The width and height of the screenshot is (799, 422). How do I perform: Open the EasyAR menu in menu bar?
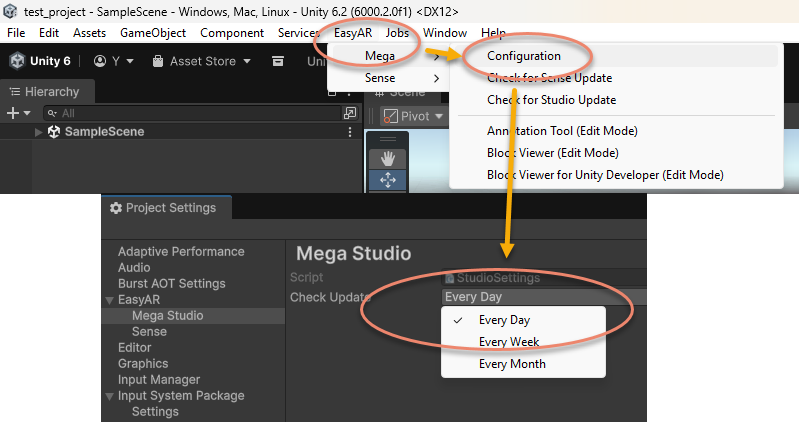coord(354,33)
